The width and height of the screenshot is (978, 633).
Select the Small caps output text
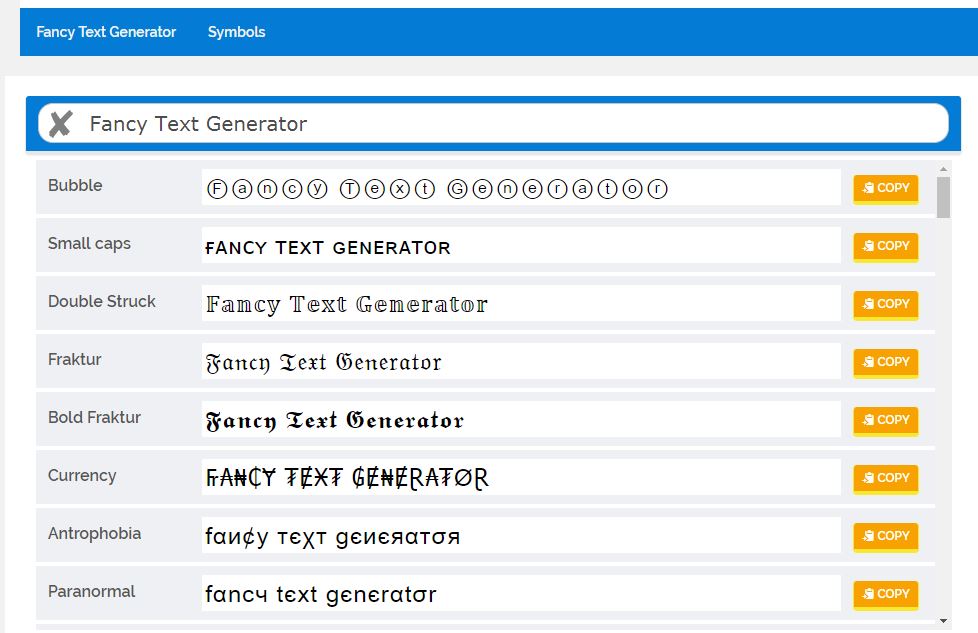(328, 248)
